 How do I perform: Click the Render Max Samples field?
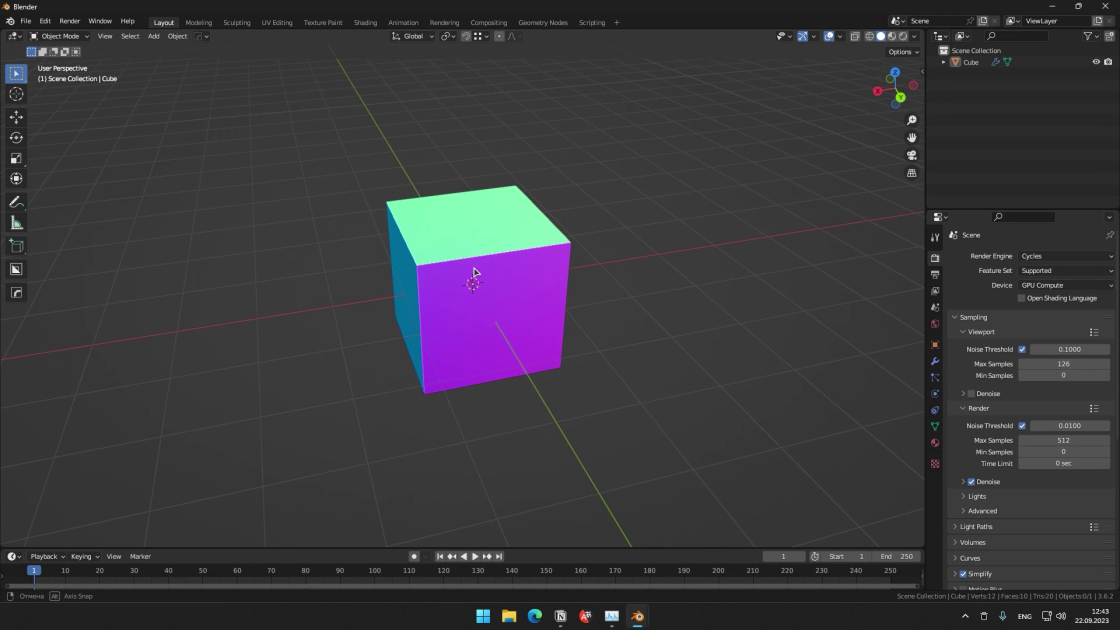[x=1063, y=440]
